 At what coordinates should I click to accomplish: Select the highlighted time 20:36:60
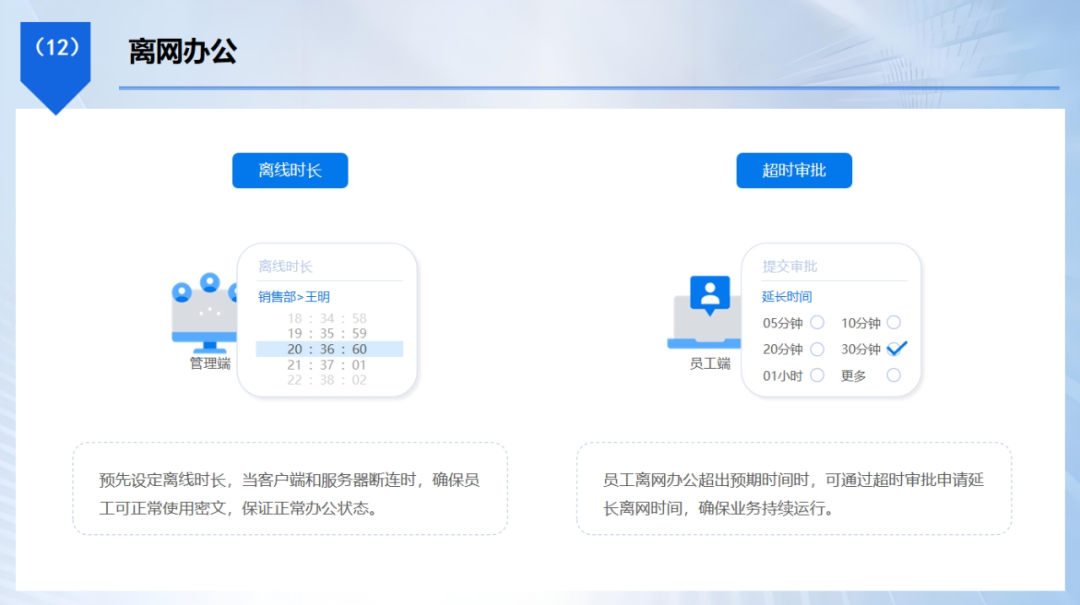coord(327,348)
